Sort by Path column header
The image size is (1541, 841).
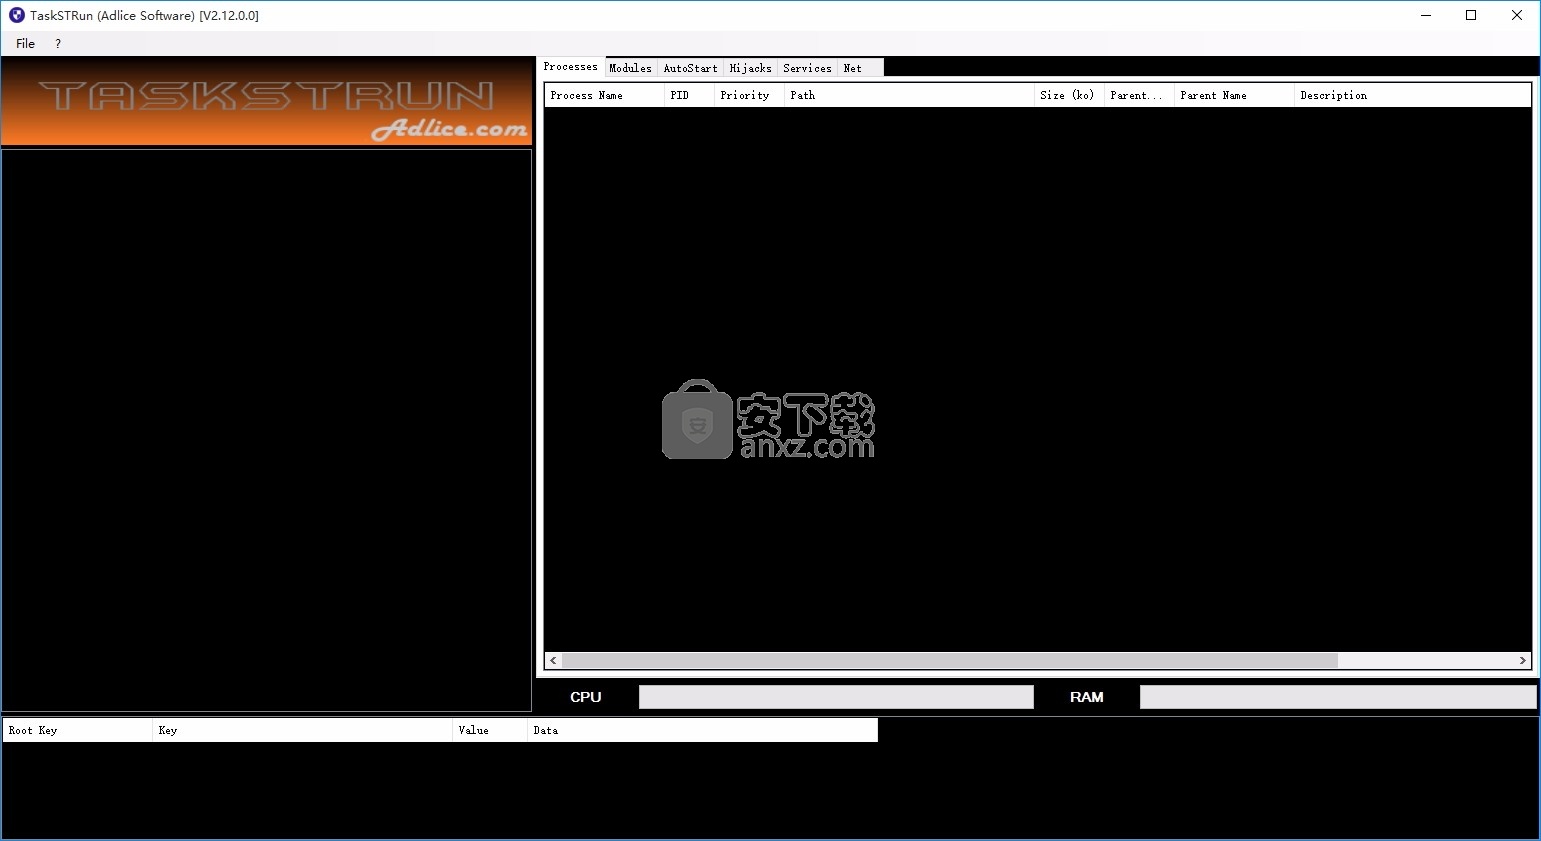(x=909, y=95)
